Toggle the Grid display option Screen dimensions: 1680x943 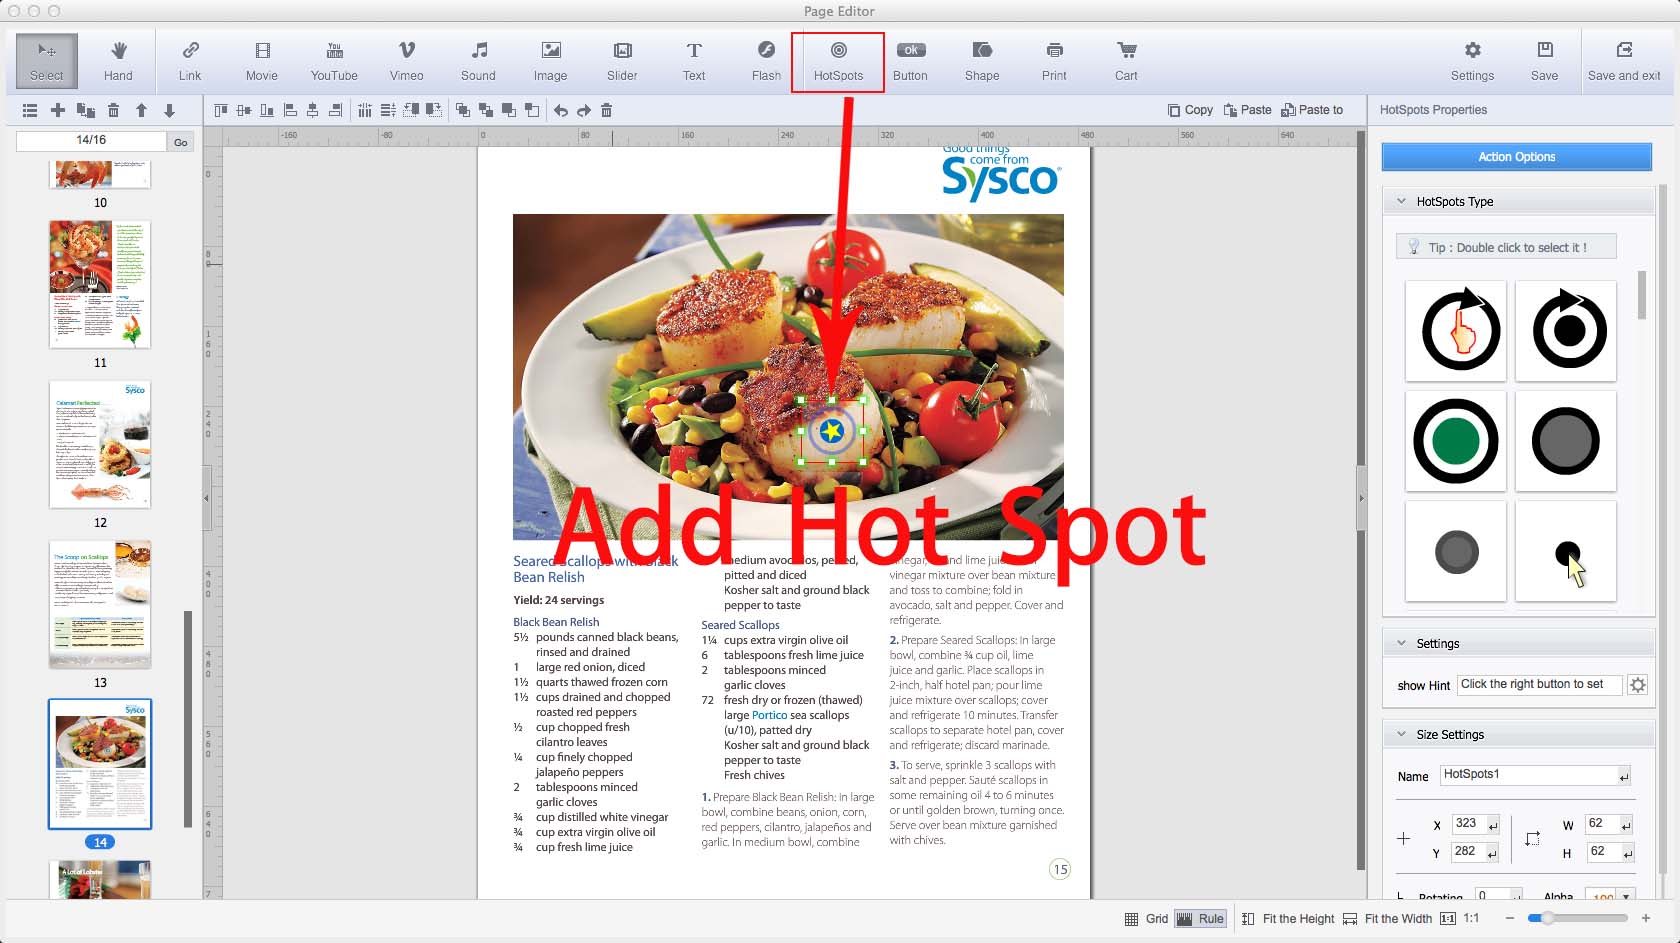point(1146,919)
